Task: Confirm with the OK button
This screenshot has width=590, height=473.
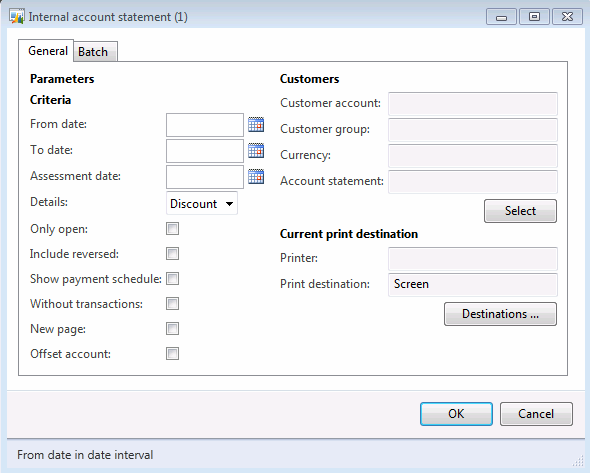Action: point(456,414)
